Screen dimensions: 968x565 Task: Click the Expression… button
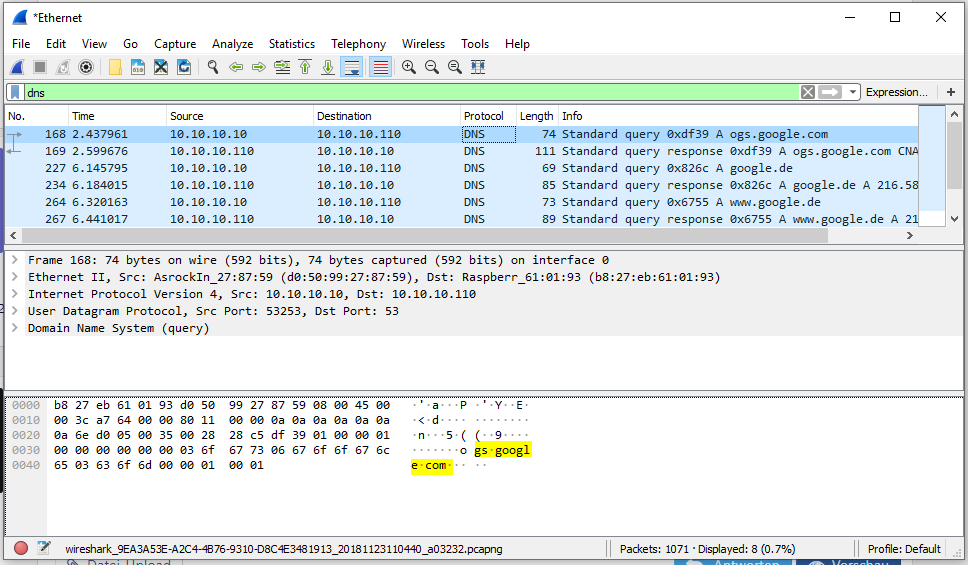pyautogui.click(x=896, y=92)
